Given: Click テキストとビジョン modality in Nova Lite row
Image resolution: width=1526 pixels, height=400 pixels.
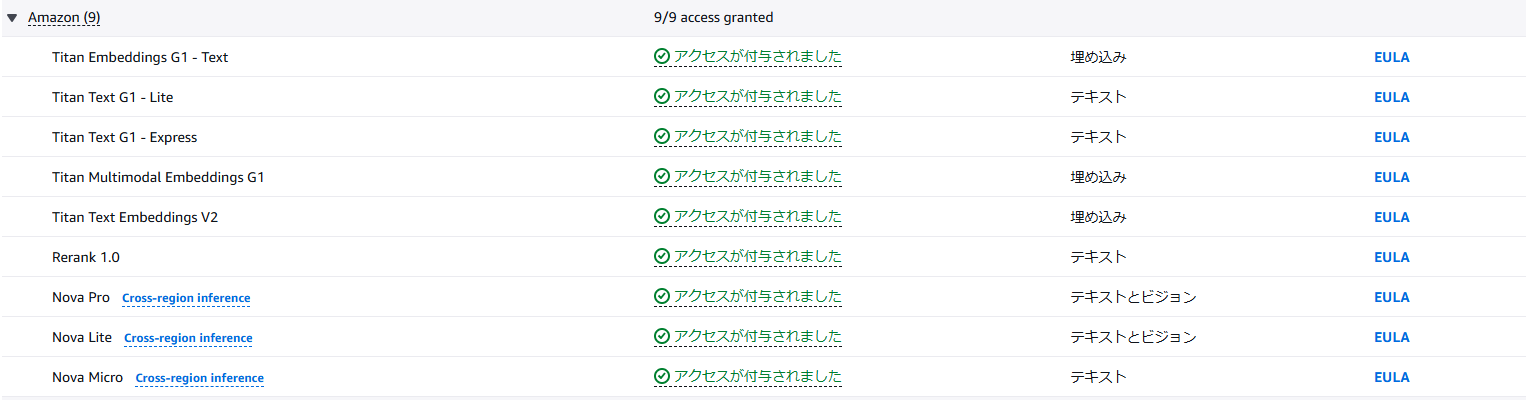Looking at the screenshot, I should pos(1133,337).
